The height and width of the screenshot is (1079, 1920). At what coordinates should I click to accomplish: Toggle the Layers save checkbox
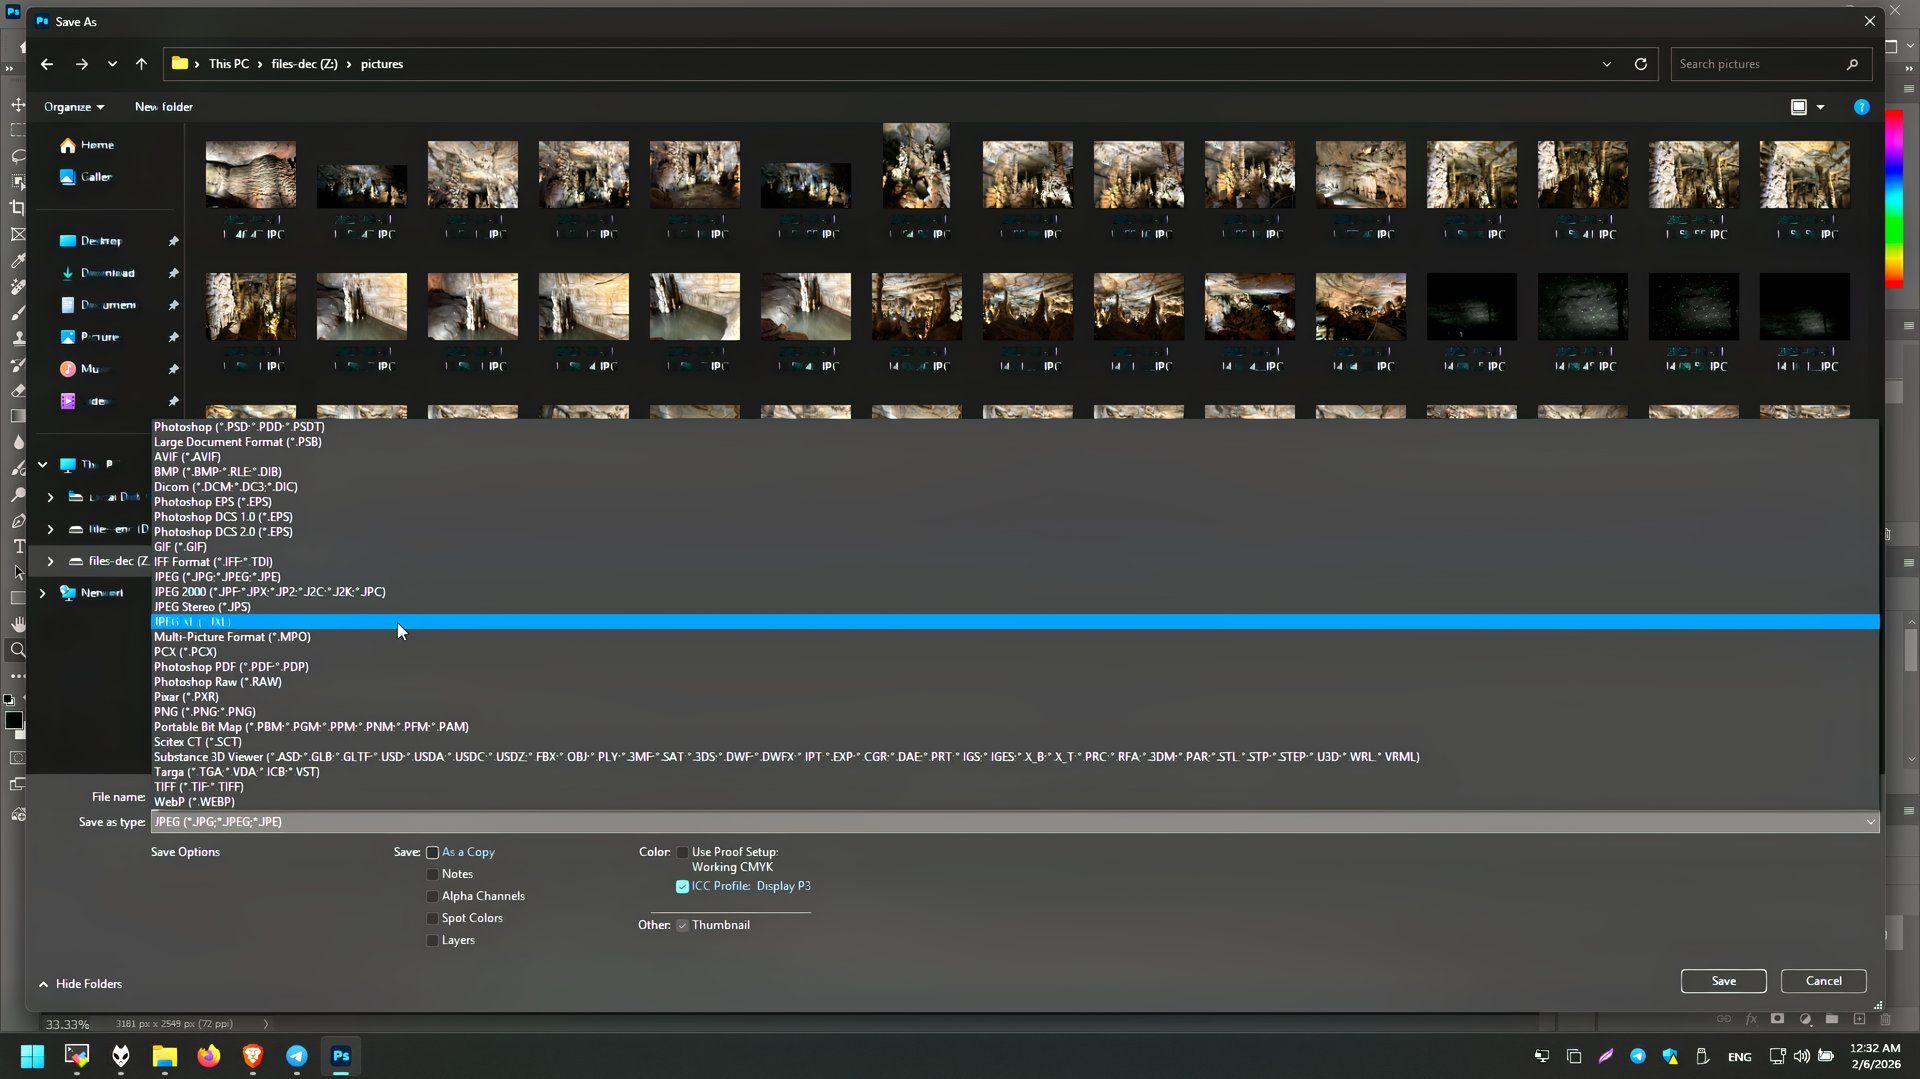click(x=433, y=941)
